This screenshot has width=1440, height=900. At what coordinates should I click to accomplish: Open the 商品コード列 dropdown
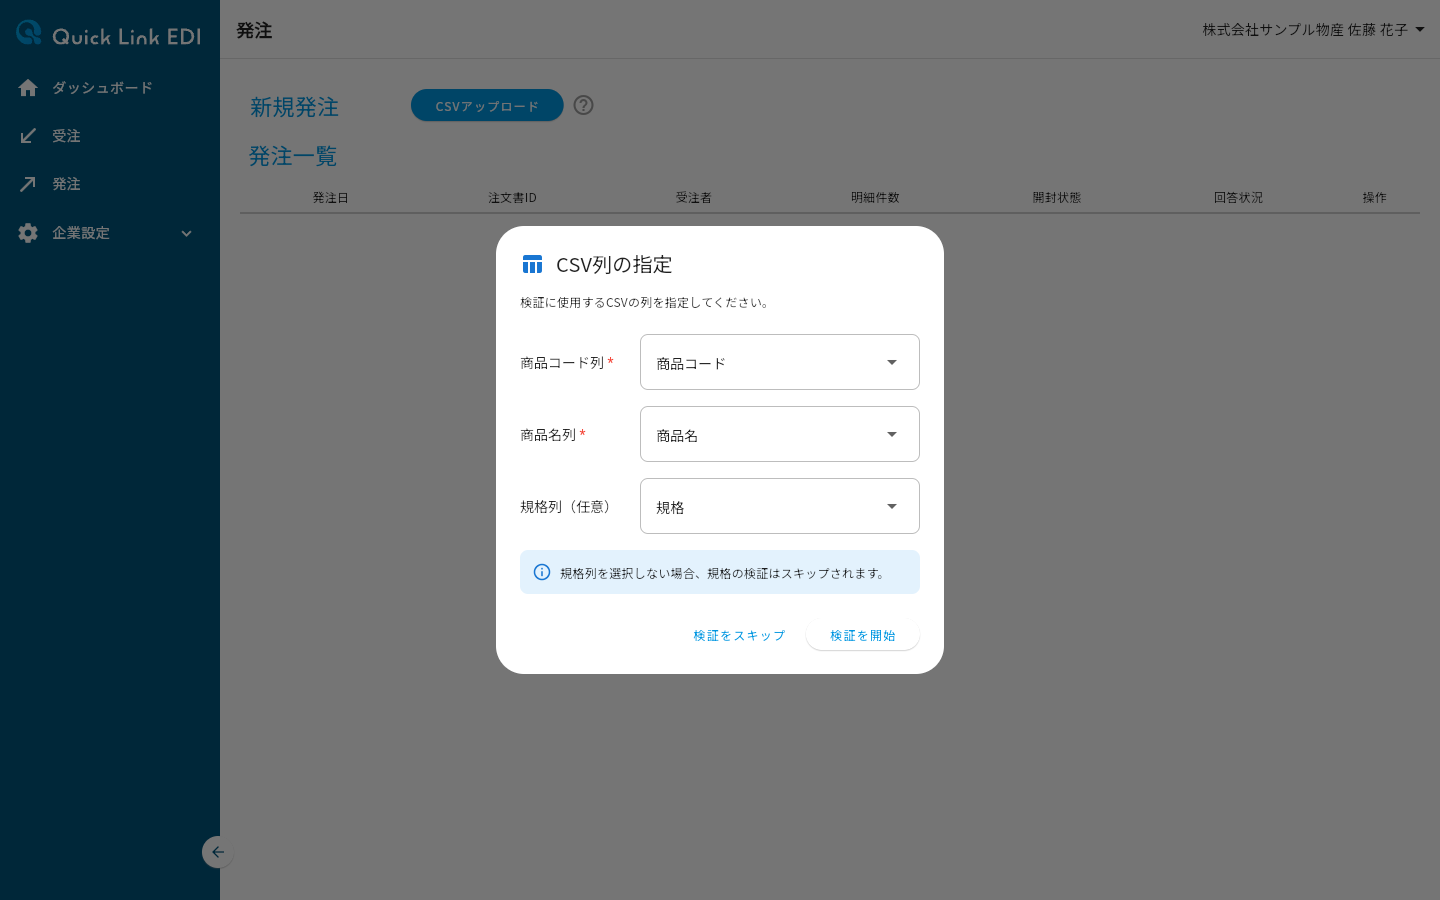(780, 362)
